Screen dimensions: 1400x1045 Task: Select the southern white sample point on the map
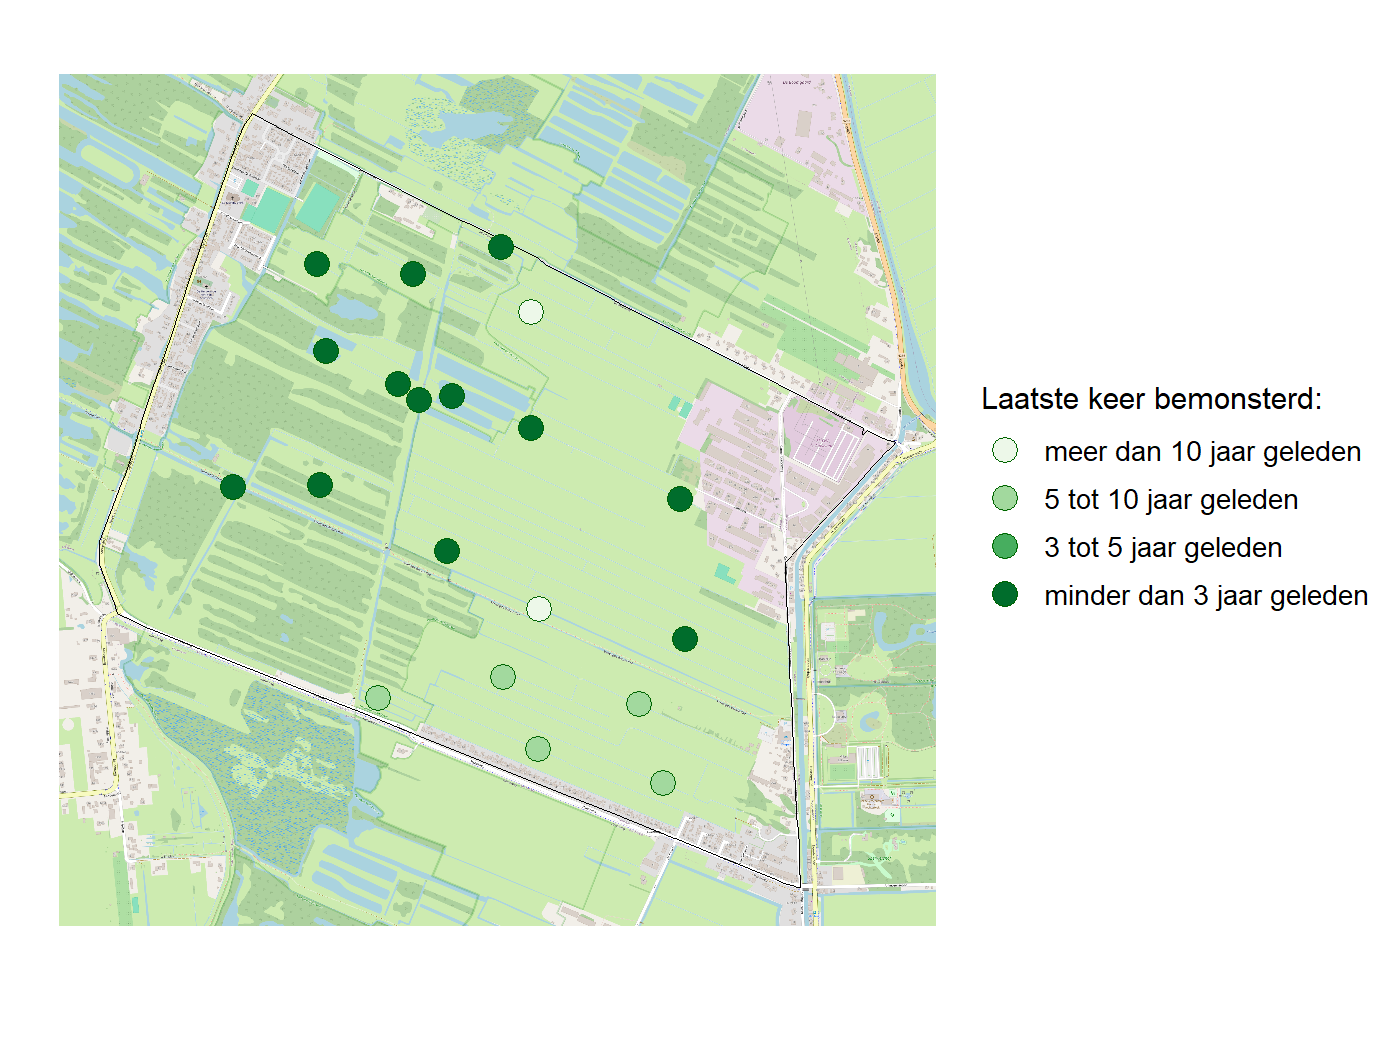[539, 609]
